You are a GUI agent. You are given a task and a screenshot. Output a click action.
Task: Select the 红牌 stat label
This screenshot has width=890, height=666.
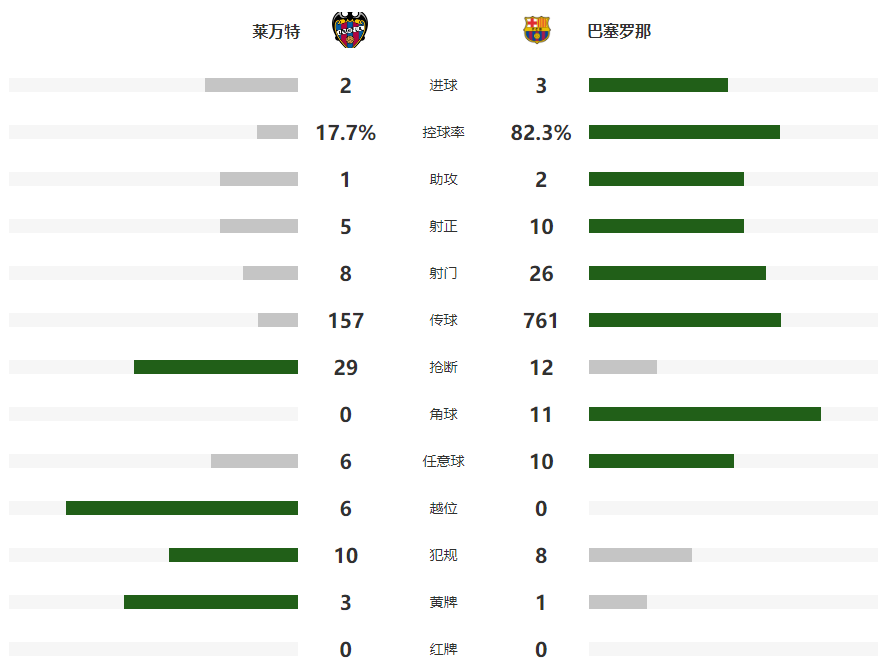(x=443, y=650)
